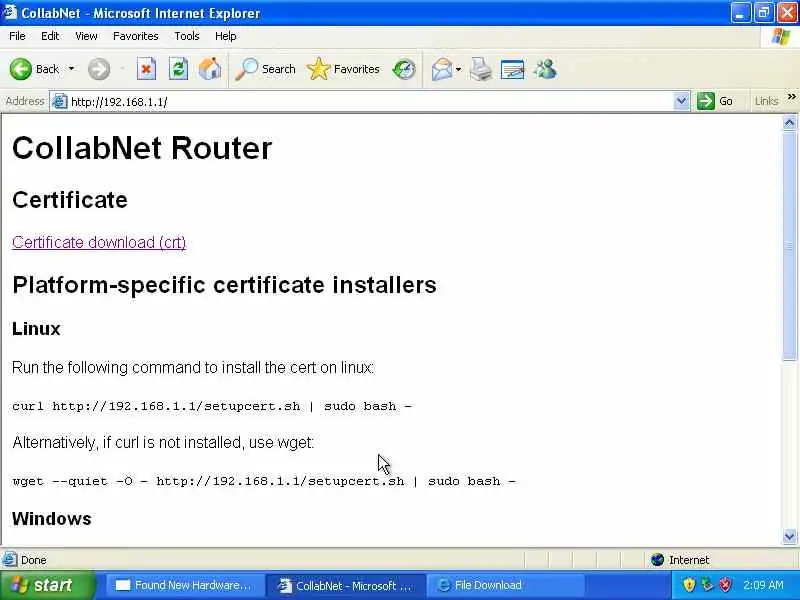Click the CollabNet Router heading
Viewport: 800px width, 600px height.
(x=142, y=148)
